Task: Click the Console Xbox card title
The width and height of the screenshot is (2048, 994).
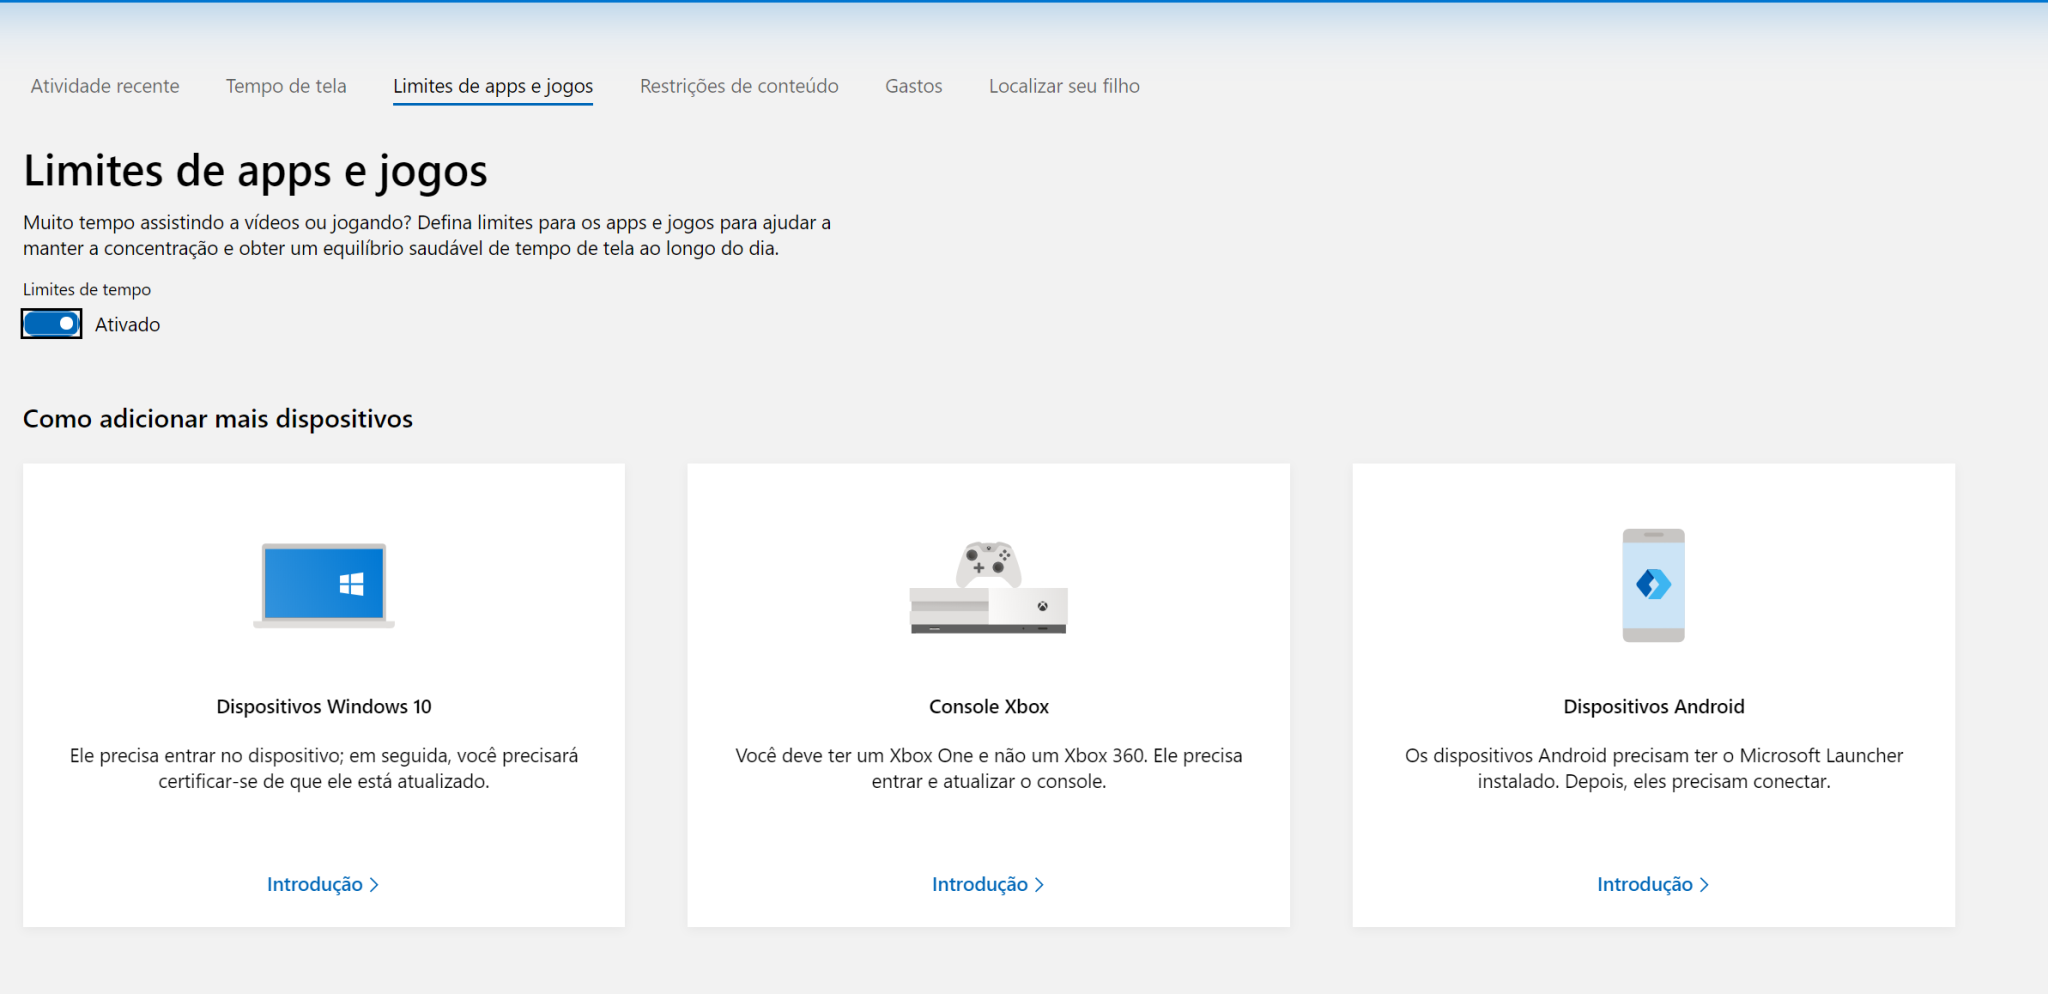Action: (989, 706)
